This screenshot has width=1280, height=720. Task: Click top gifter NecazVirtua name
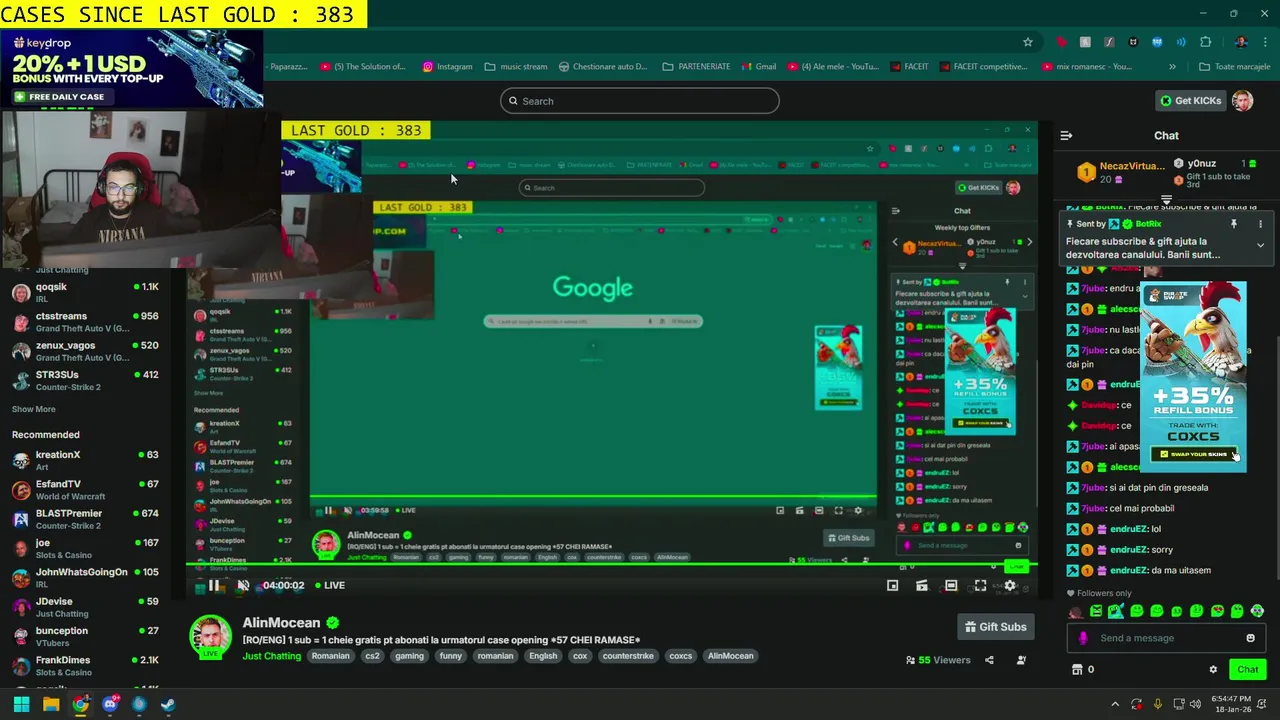1132,166
